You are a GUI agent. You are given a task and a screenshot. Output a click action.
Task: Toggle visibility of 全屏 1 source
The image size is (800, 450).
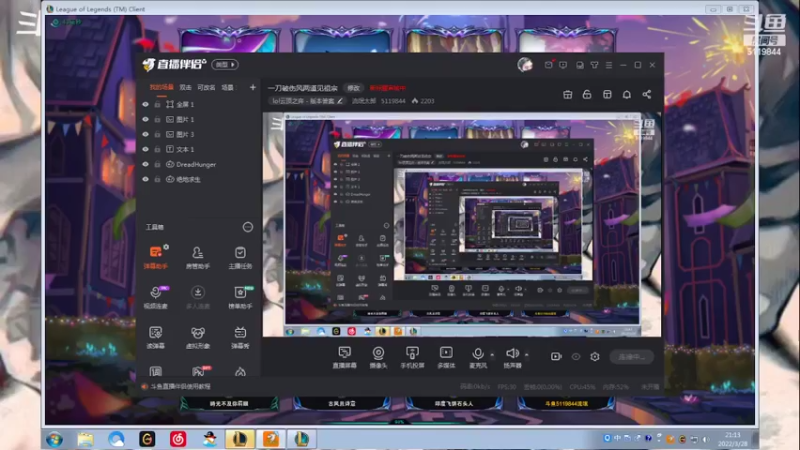(145, 104)
